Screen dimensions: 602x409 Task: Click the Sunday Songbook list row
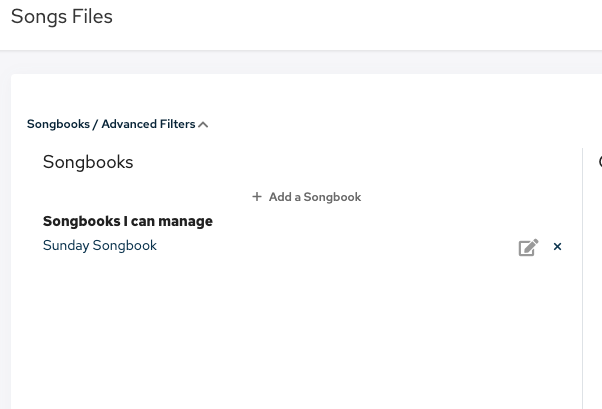point(300,246)
